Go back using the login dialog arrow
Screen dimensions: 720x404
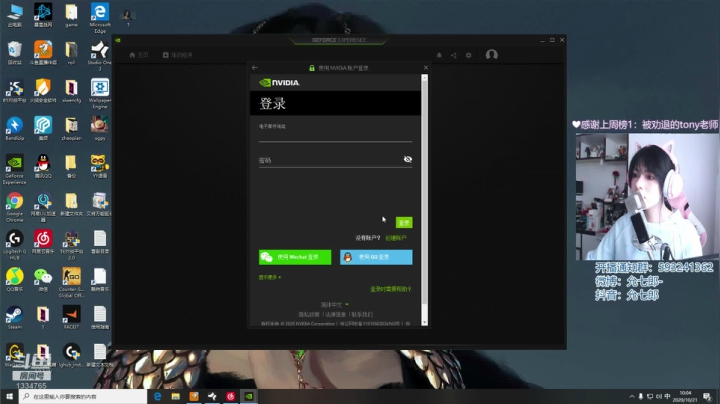[x=255, y=67]
